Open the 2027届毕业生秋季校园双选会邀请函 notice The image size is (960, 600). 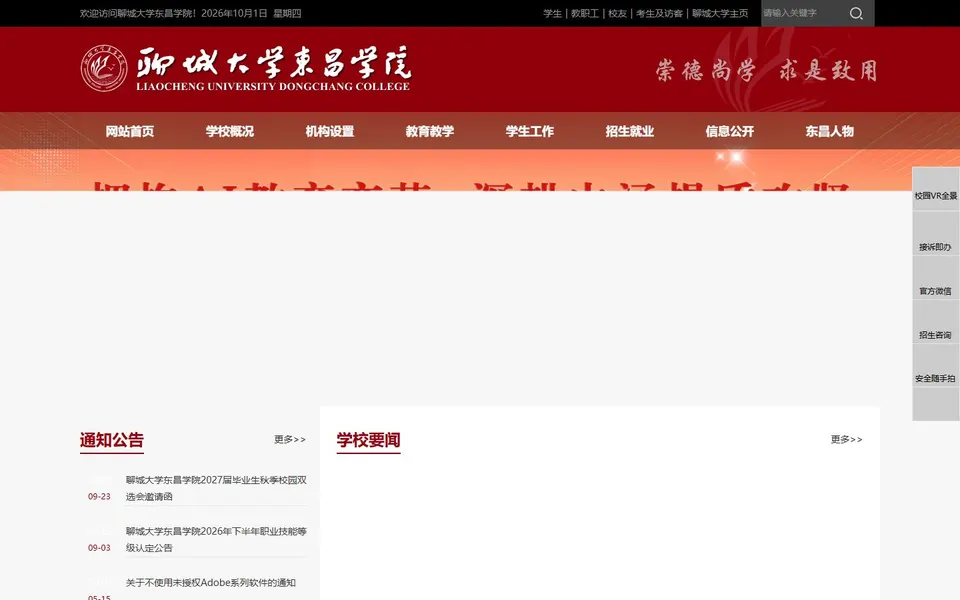[x=216, y=488]
